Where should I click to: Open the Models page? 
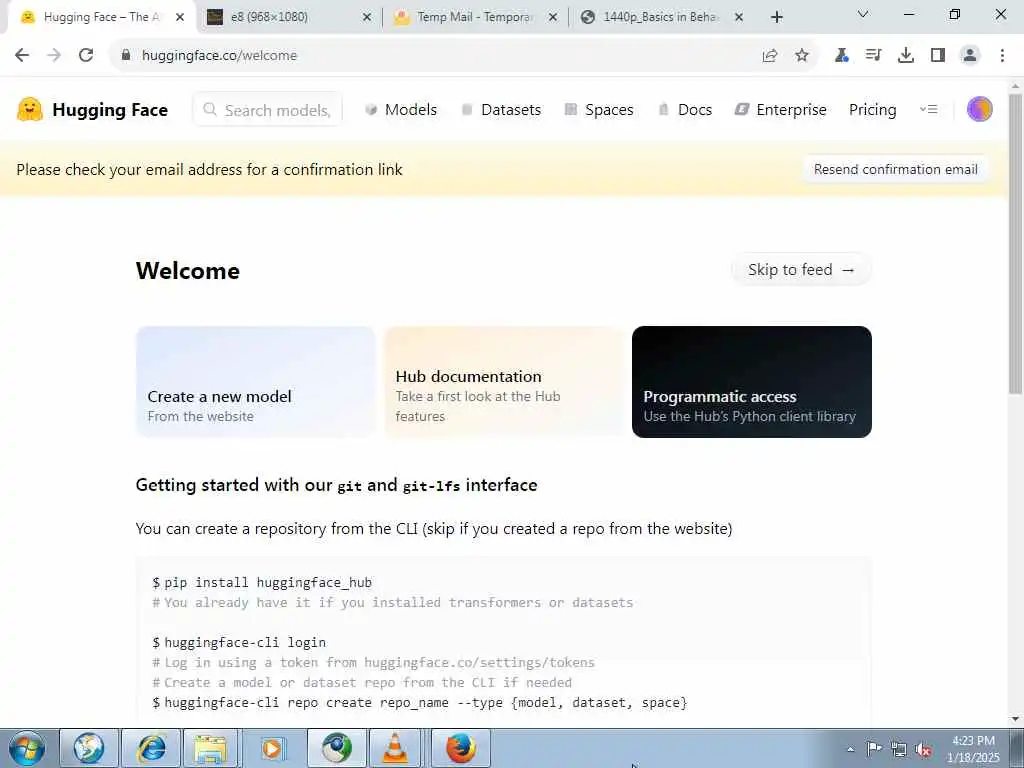click(401, 110)
